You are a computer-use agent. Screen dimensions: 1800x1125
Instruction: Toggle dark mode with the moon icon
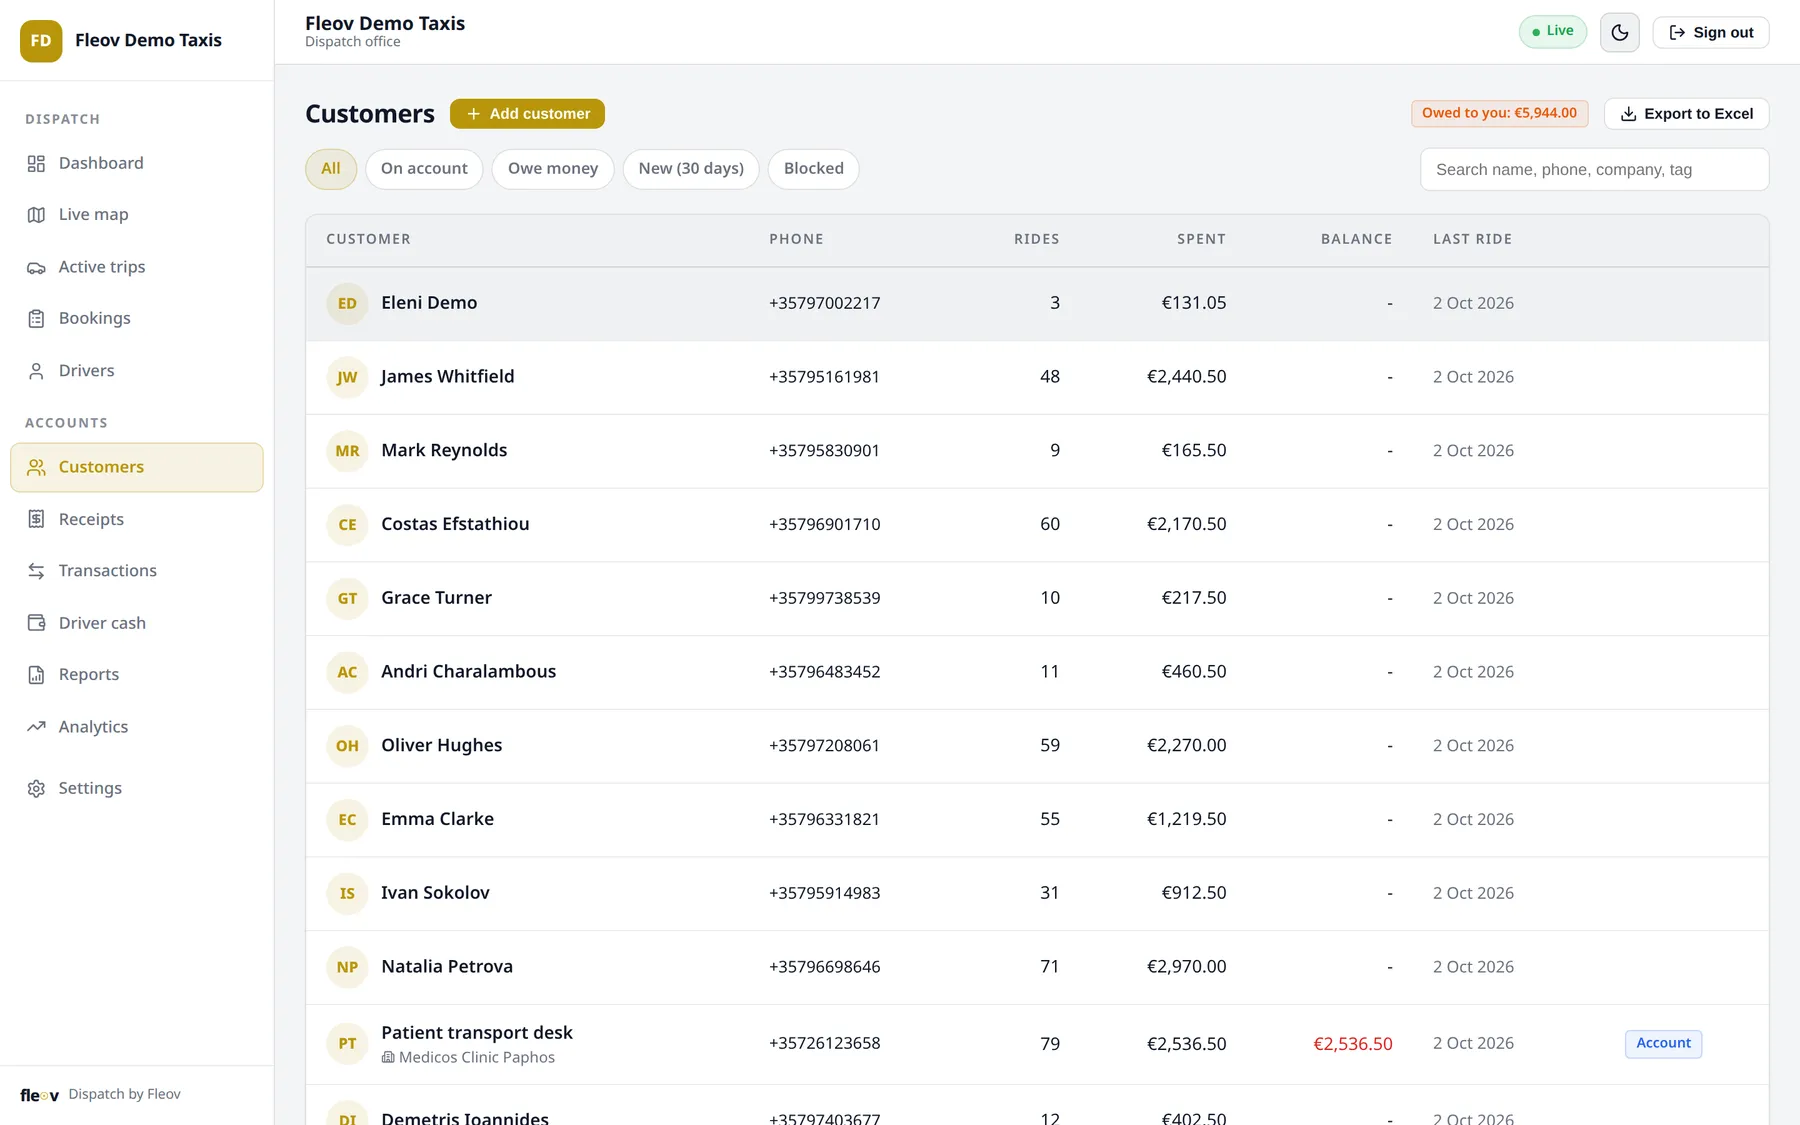pos(1620,32)
